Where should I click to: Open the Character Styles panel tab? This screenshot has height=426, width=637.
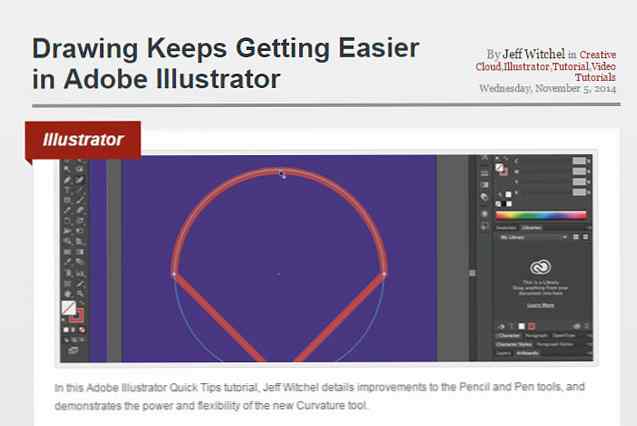click(514, 344)
